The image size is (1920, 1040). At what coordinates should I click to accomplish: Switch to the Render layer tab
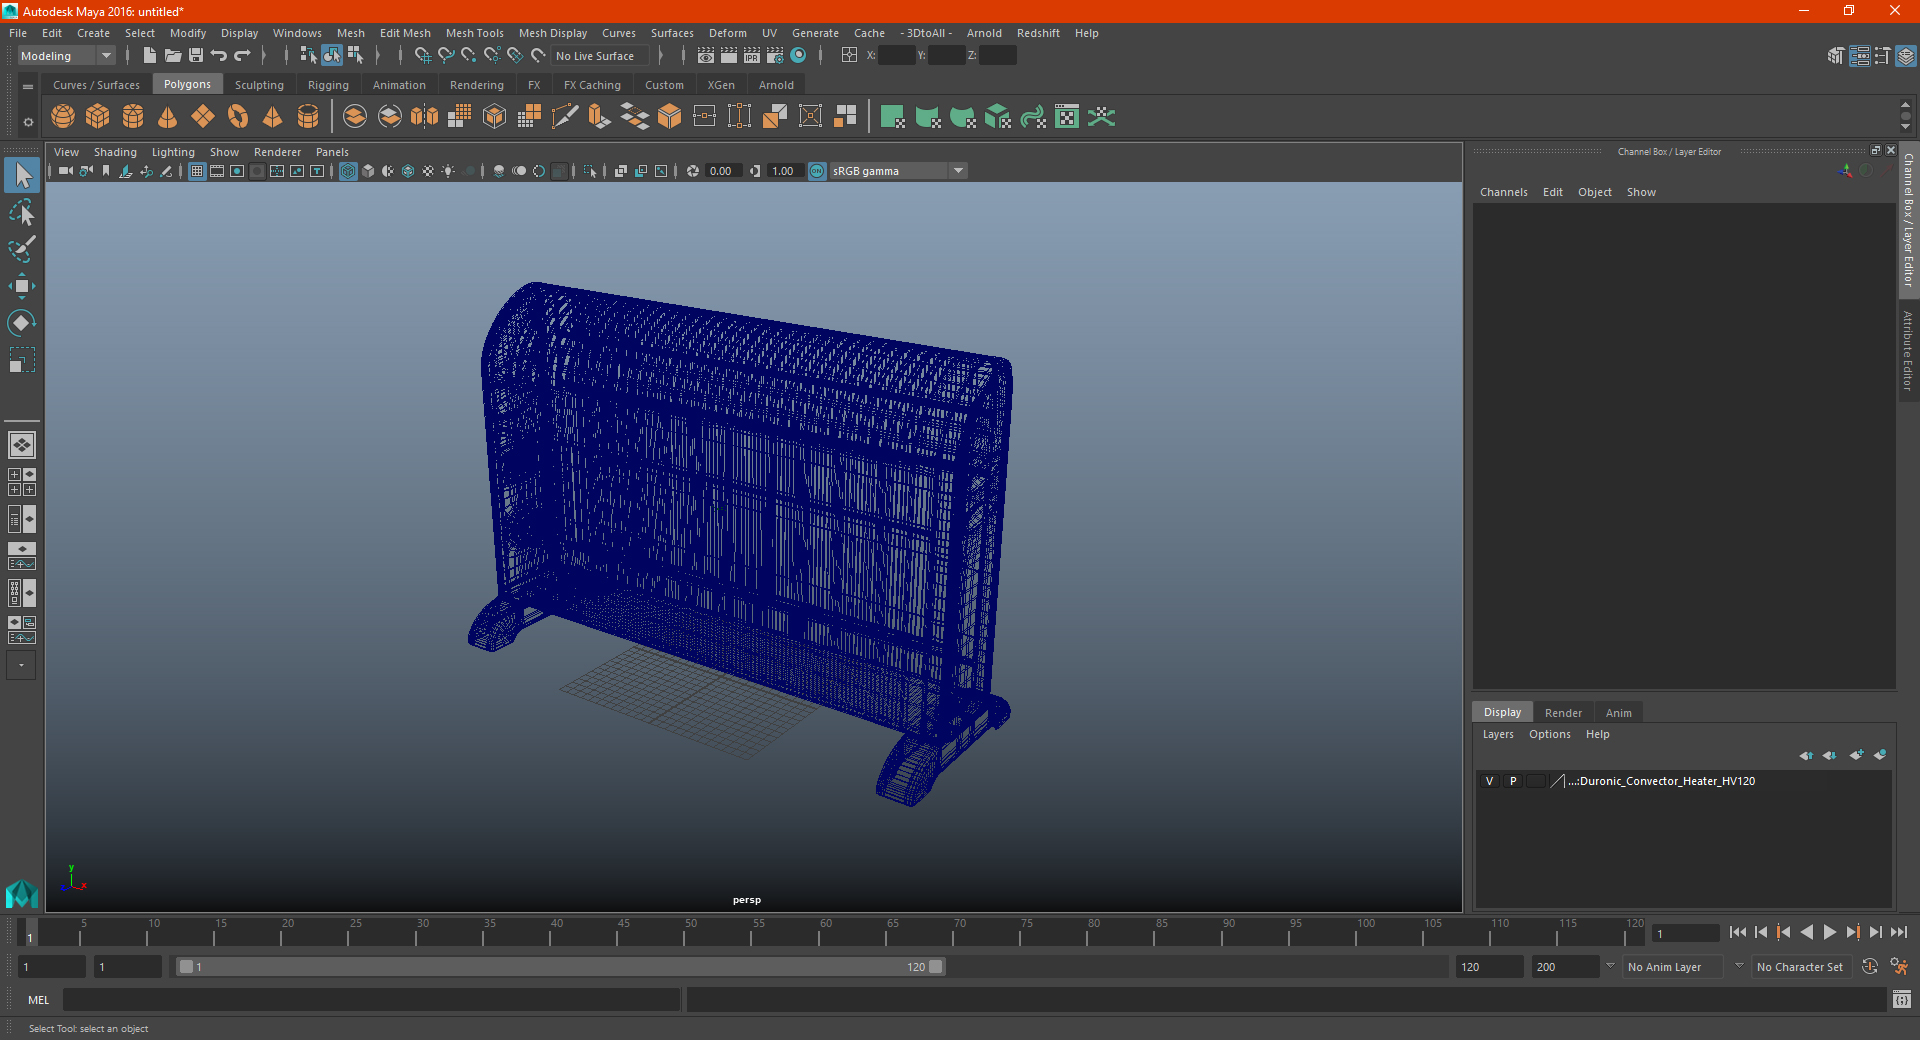coord(1563,713)
